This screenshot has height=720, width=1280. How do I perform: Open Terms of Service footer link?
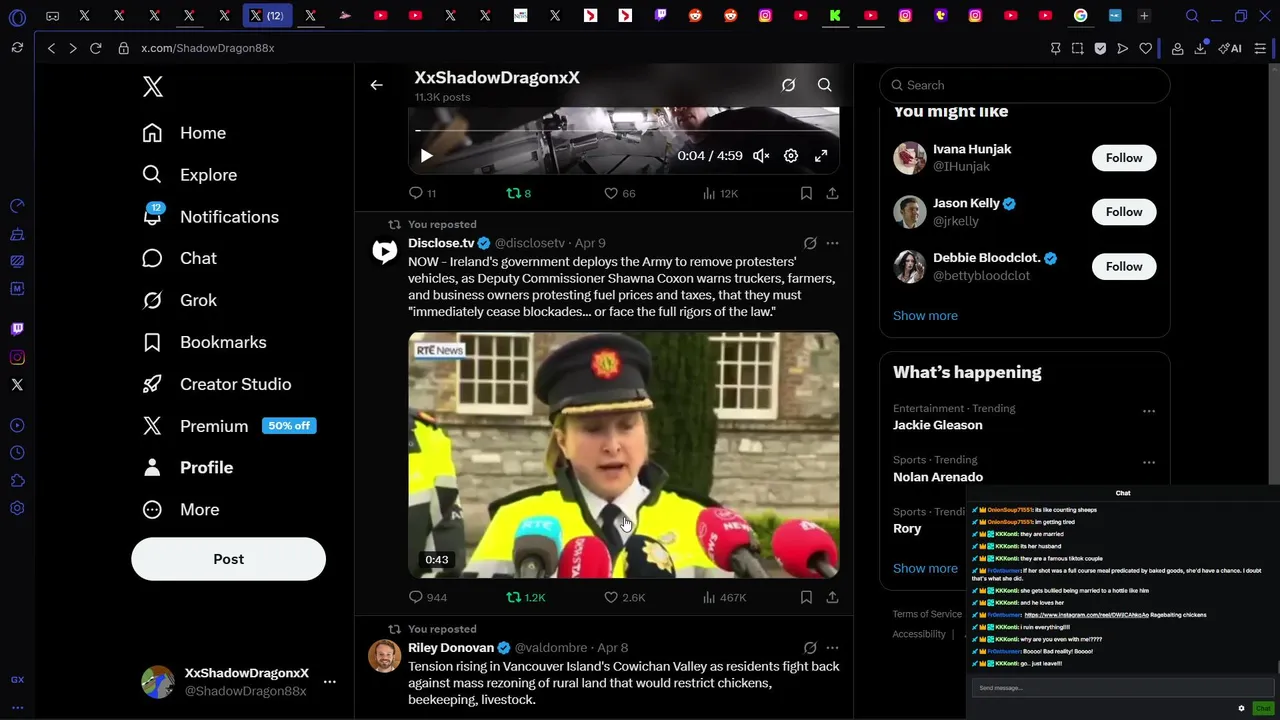[927, 614]
